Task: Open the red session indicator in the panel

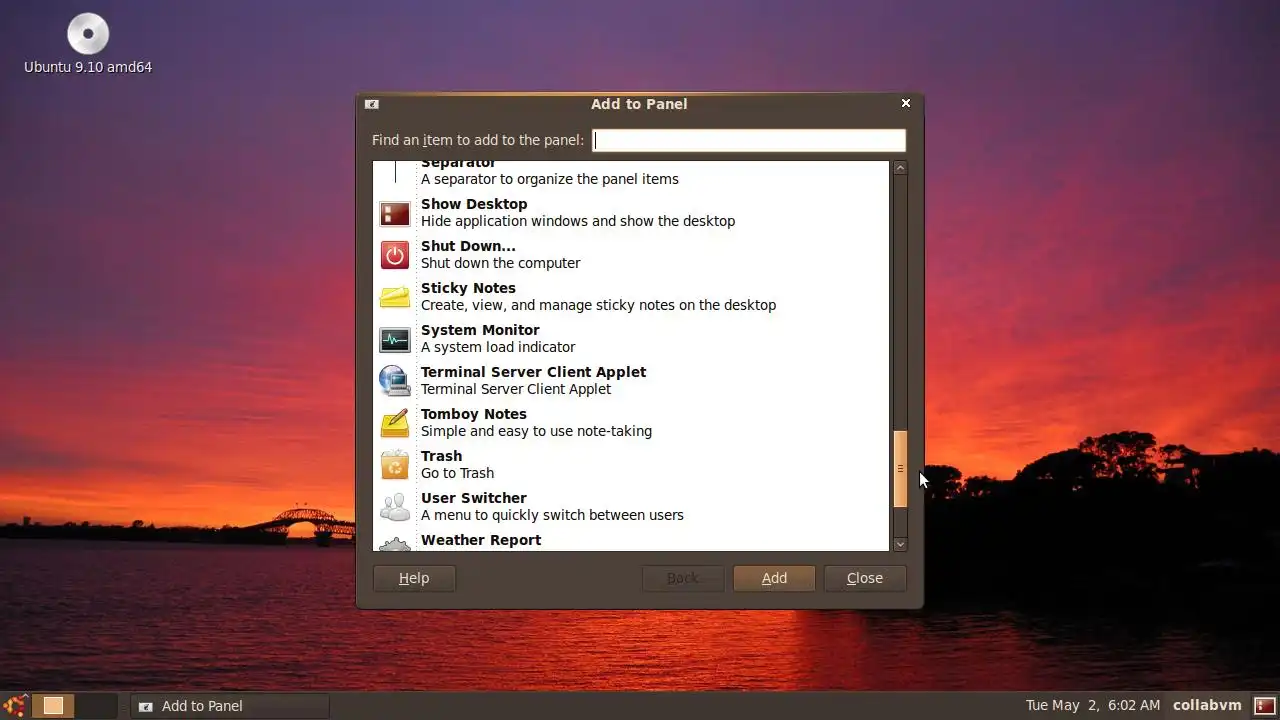Action: [1265, 705]
